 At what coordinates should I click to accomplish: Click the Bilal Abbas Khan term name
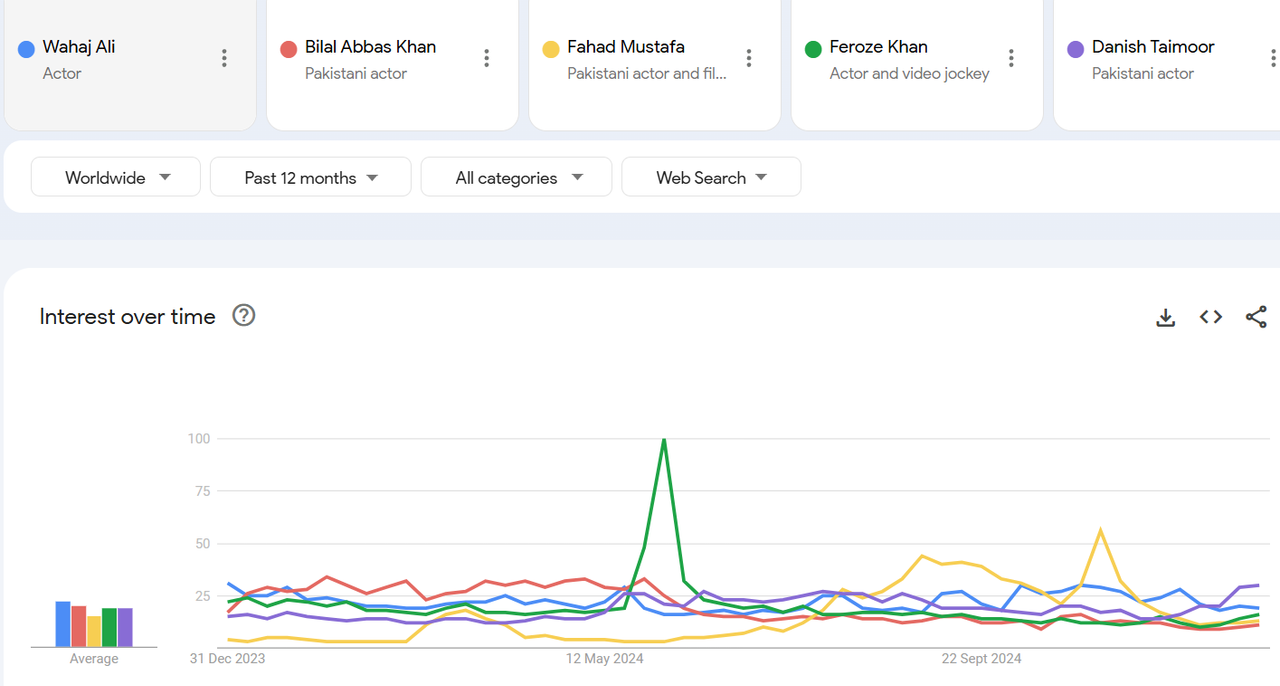coord(370,47)
